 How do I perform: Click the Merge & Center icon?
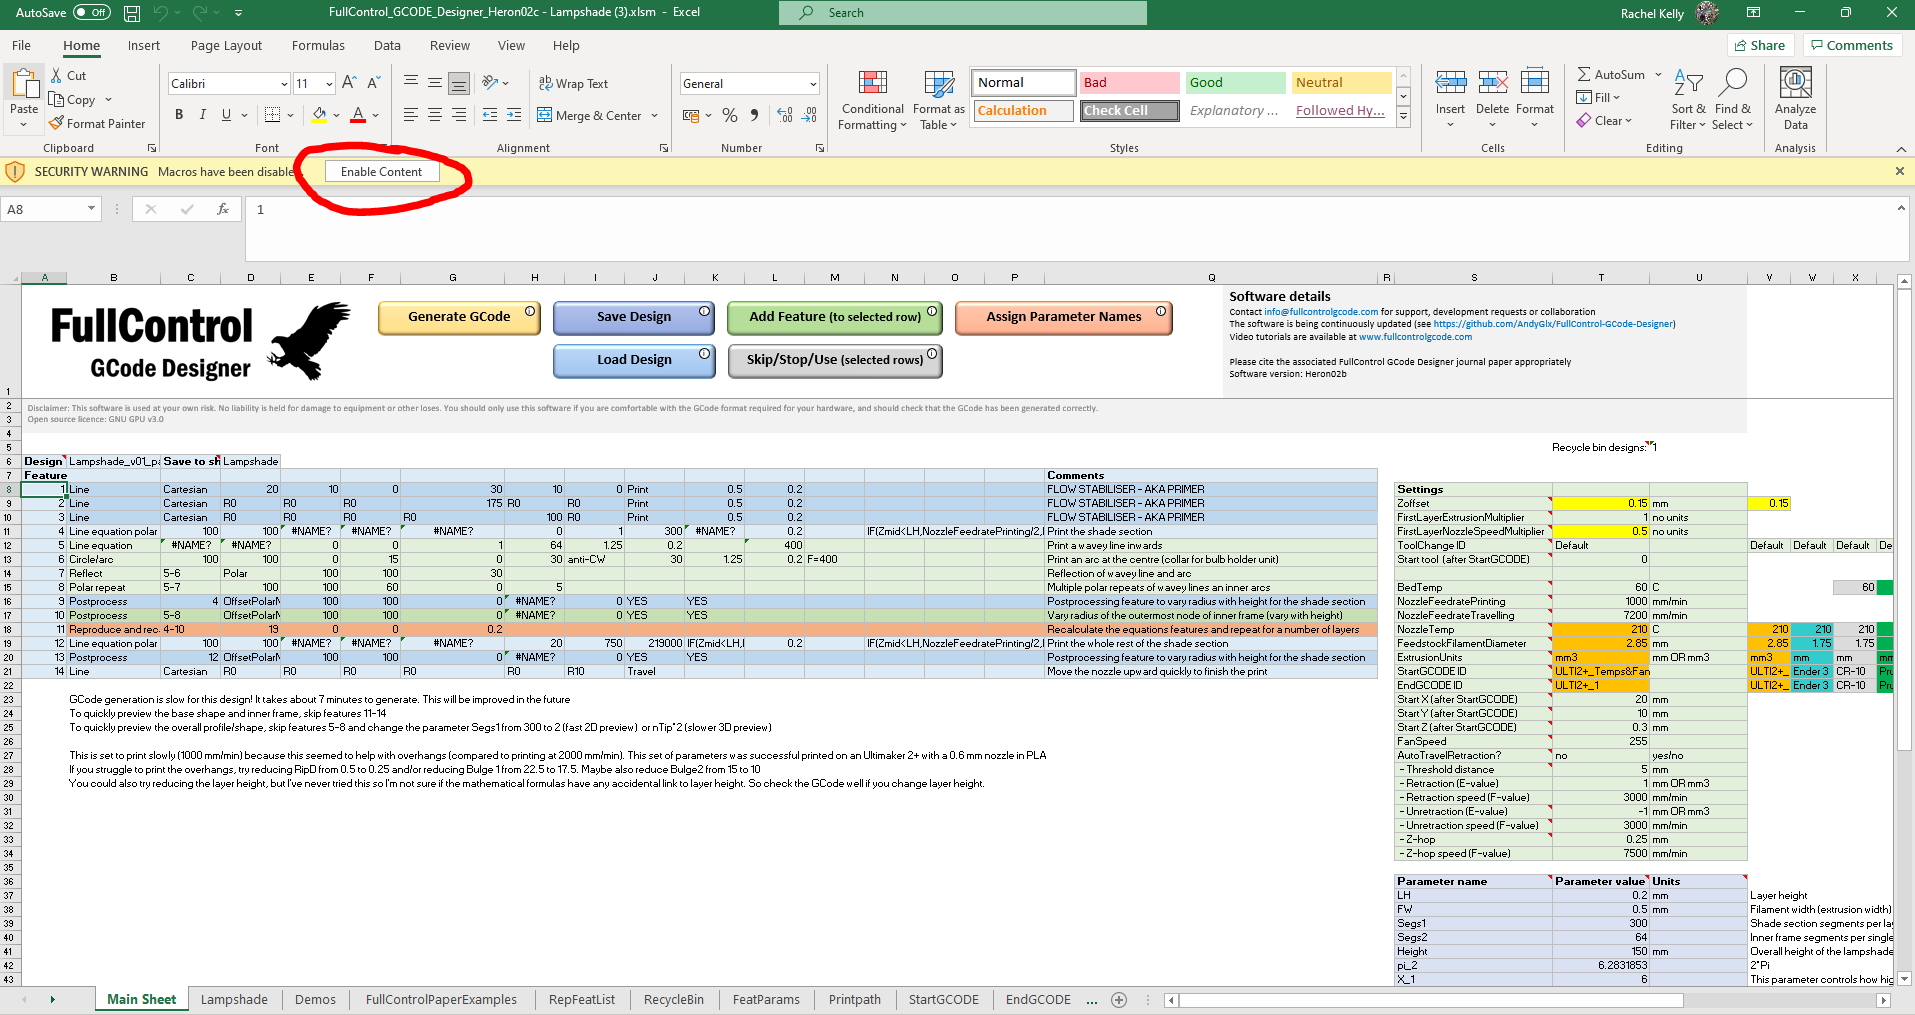click(x=545, y=116)
